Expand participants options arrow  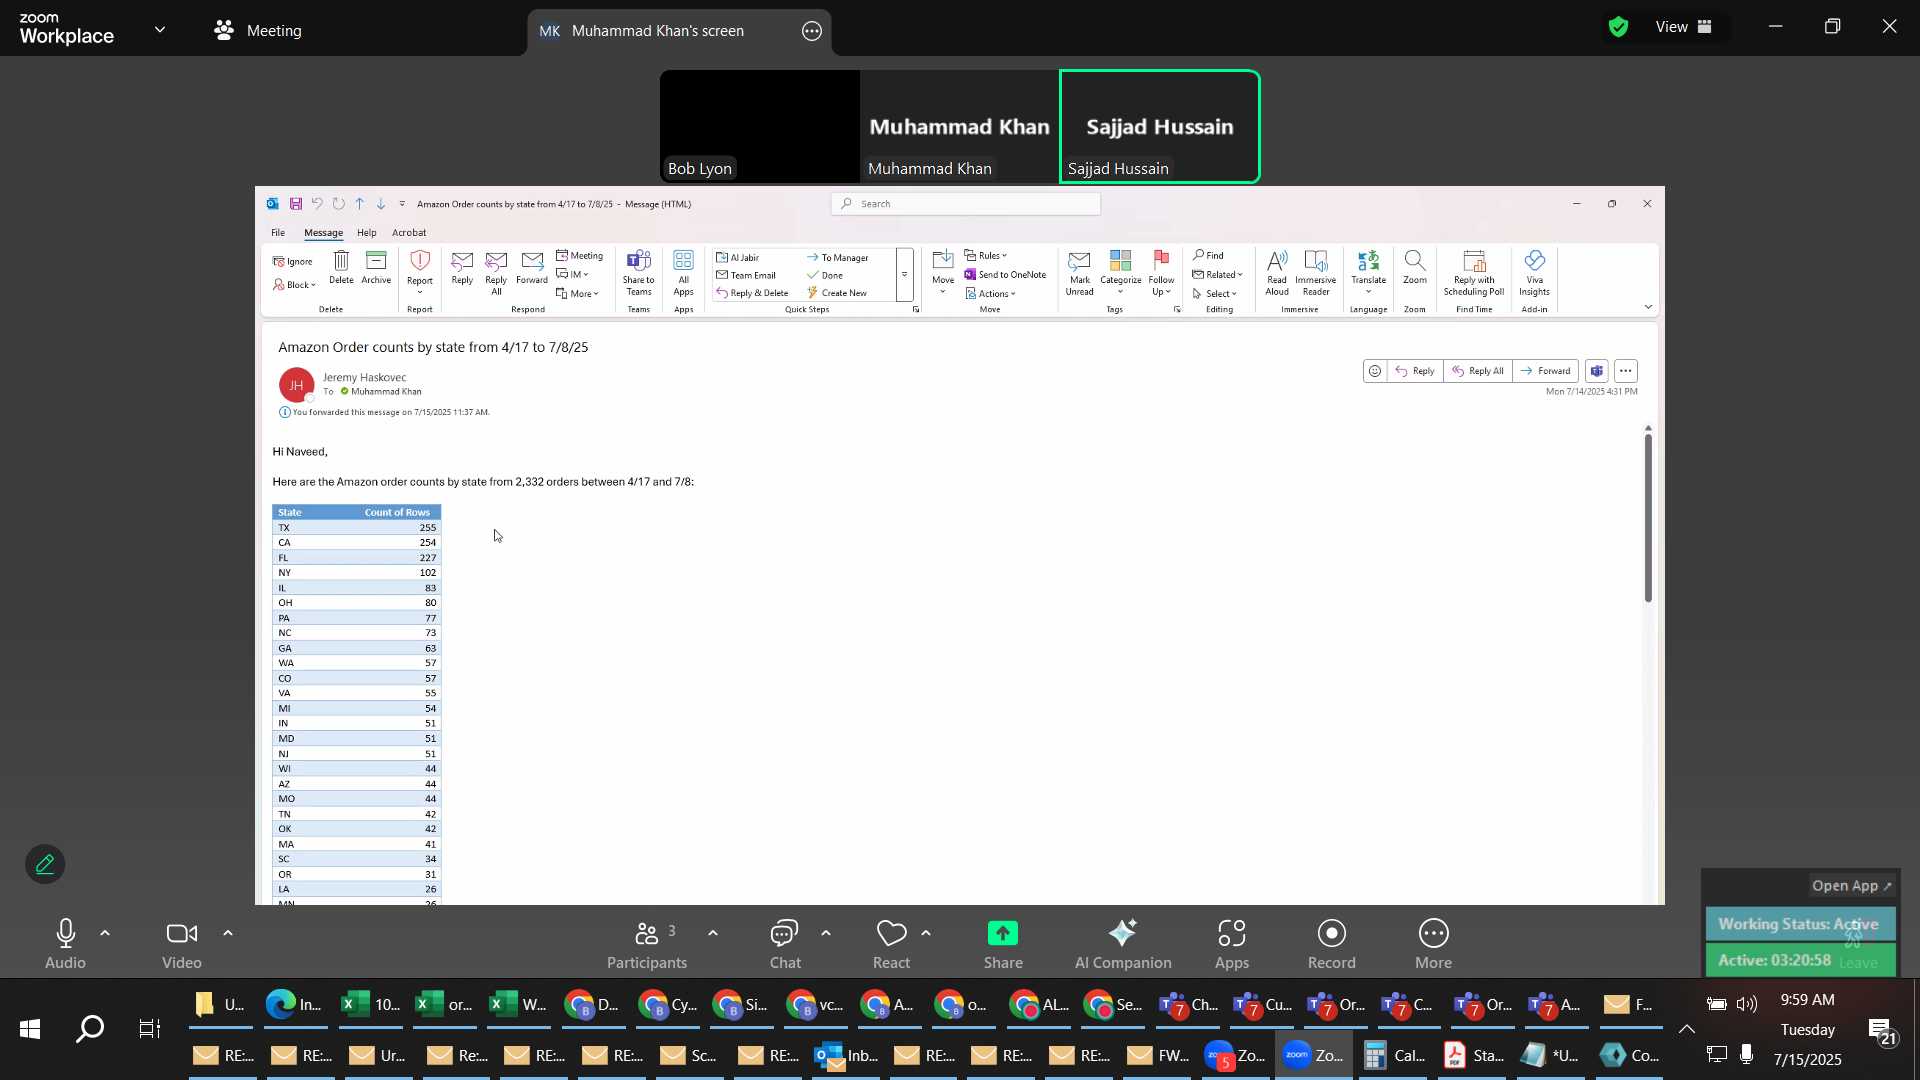coord(713,934)
